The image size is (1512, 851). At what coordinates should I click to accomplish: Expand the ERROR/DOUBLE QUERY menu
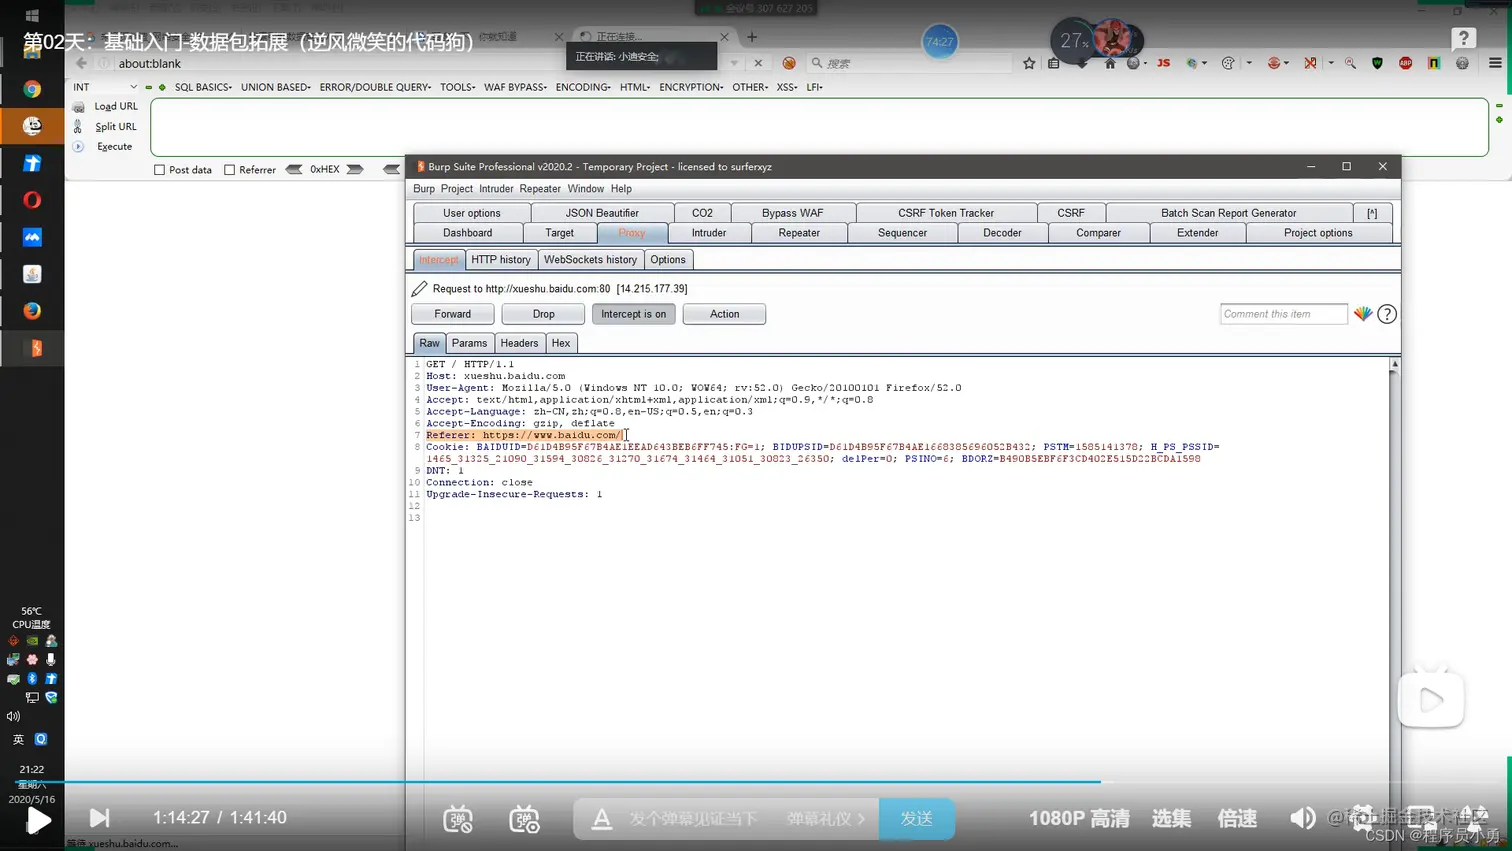[x=375, y=87]
